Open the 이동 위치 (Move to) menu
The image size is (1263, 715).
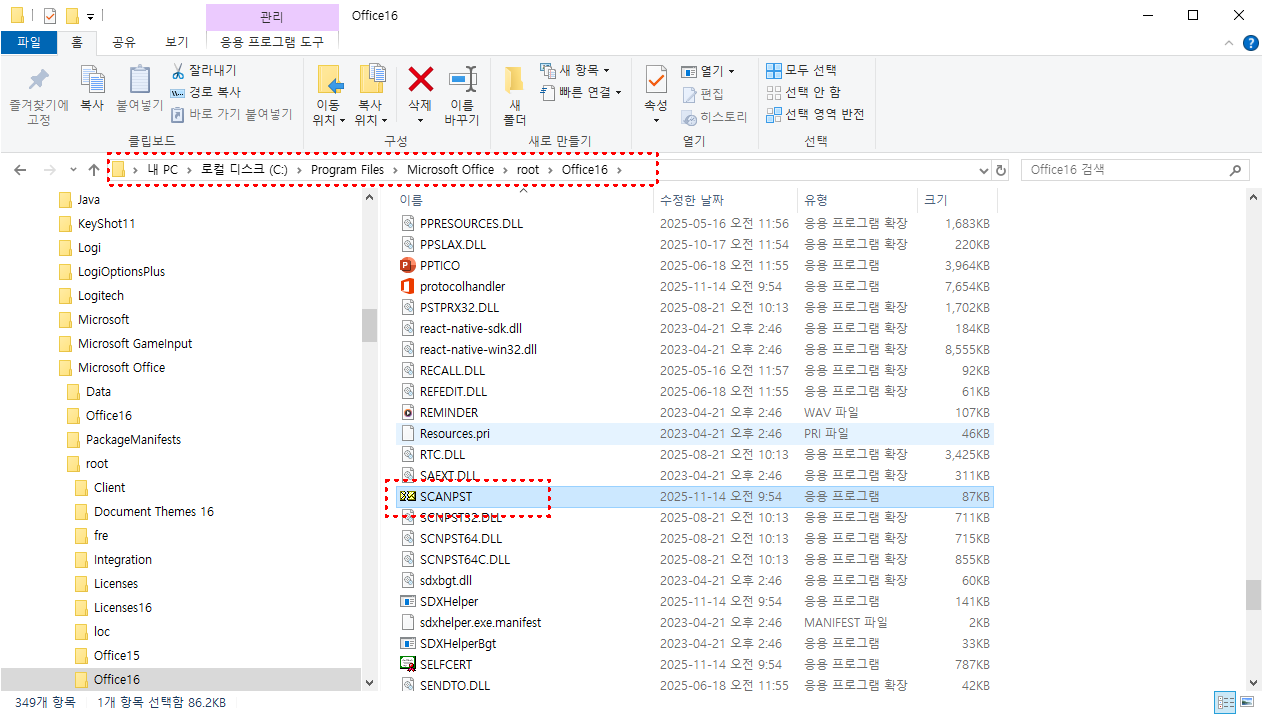click(x=328, y=96)
